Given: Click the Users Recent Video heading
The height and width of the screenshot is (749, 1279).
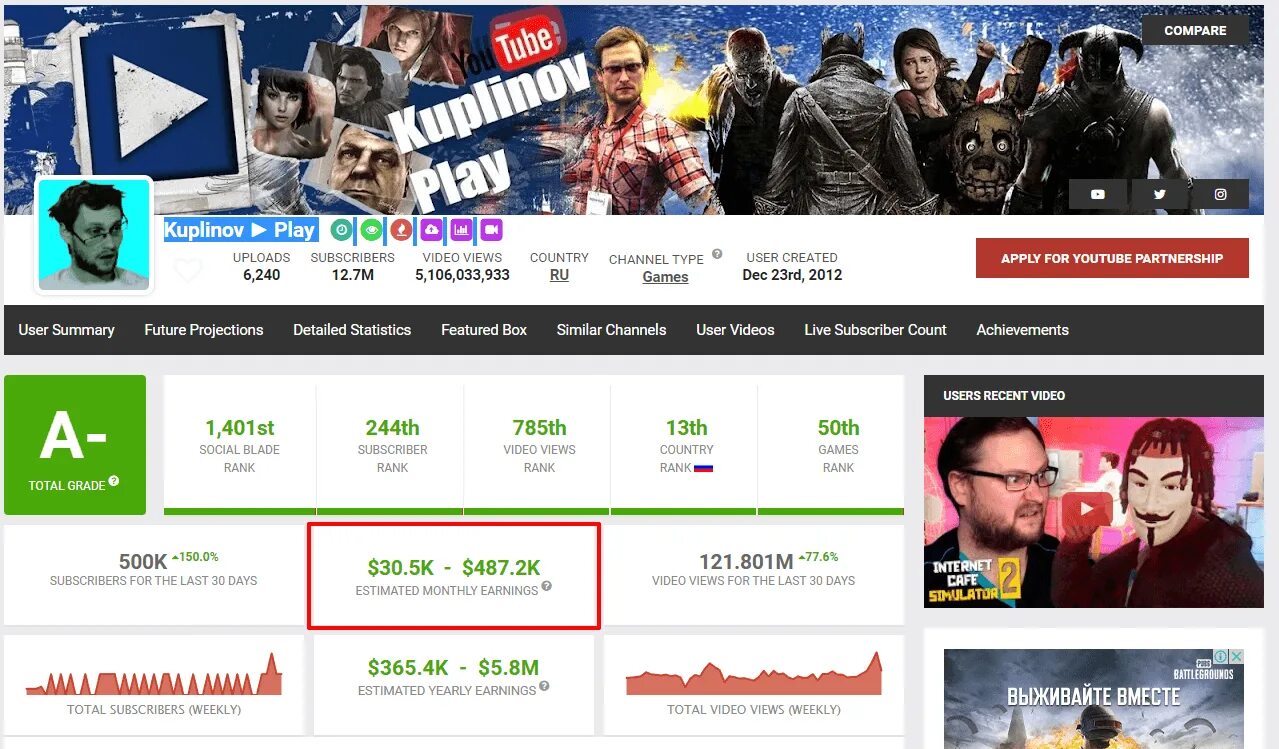Looking at the screenshot, I should tap(1004, 396).
